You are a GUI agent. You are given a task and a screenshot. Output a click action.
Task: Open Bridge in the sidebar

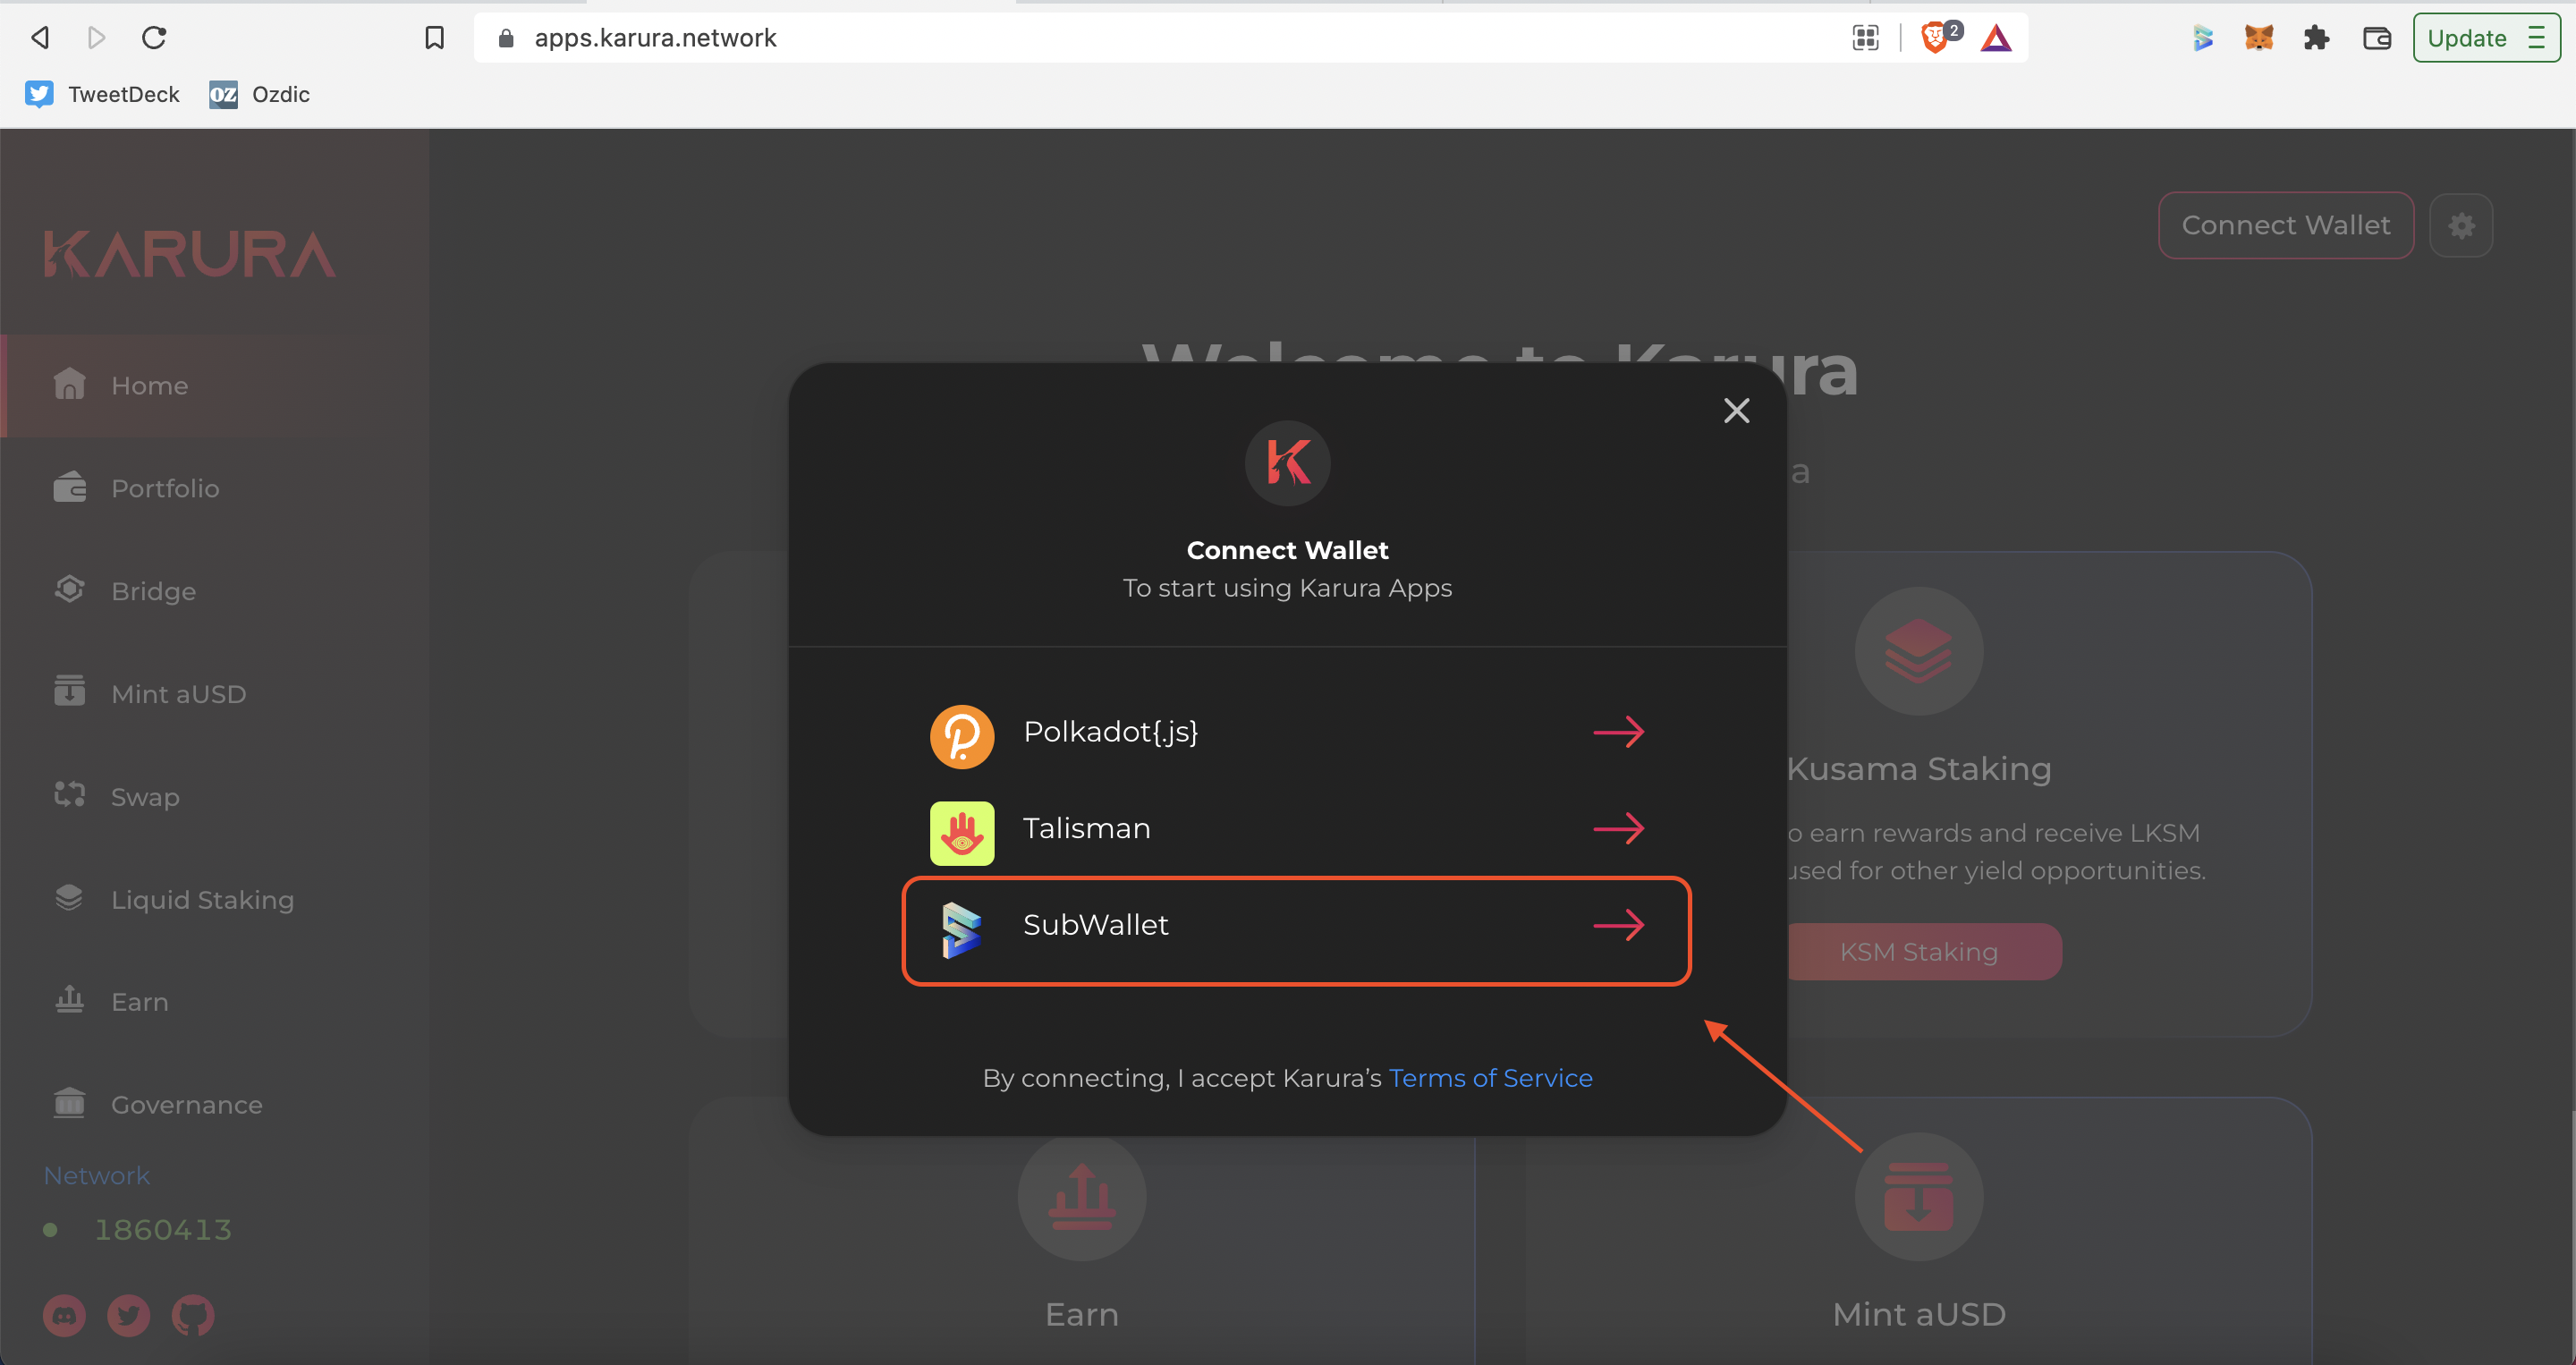(x=215, y=591)
